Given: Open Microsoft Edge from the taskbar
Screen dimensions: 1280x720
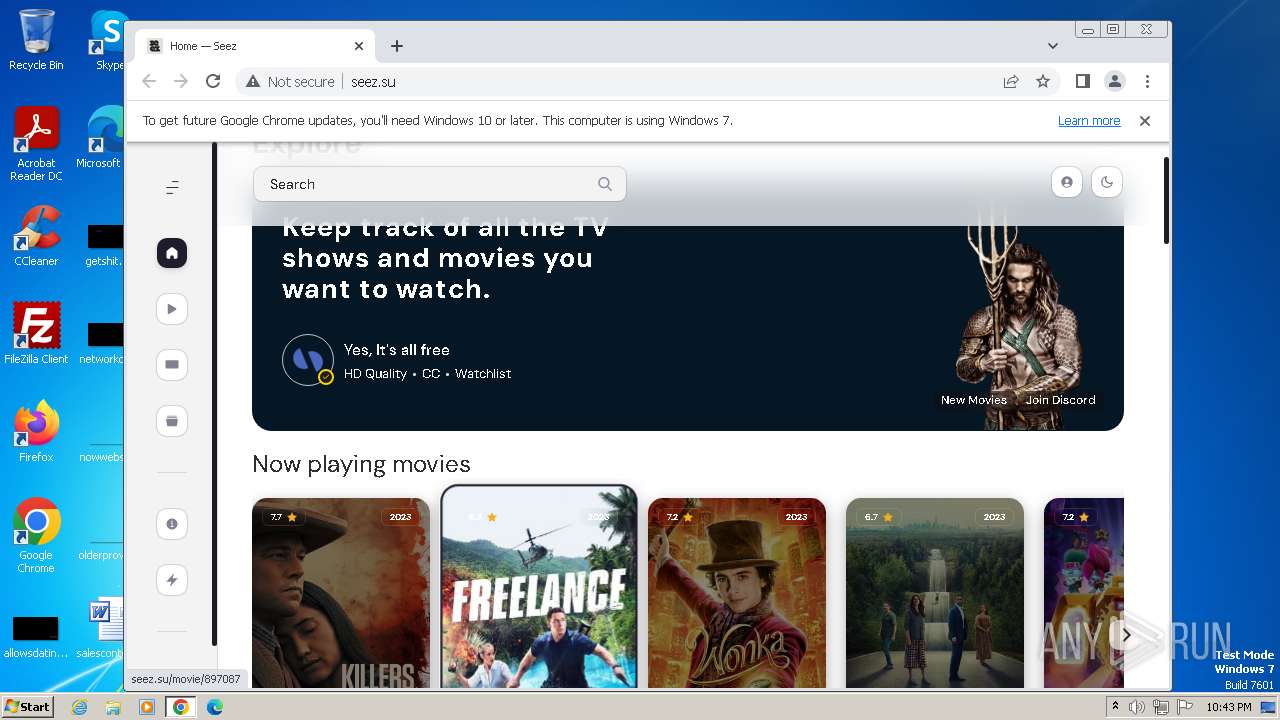Looking at the screenshot, I should click(215, 707).
